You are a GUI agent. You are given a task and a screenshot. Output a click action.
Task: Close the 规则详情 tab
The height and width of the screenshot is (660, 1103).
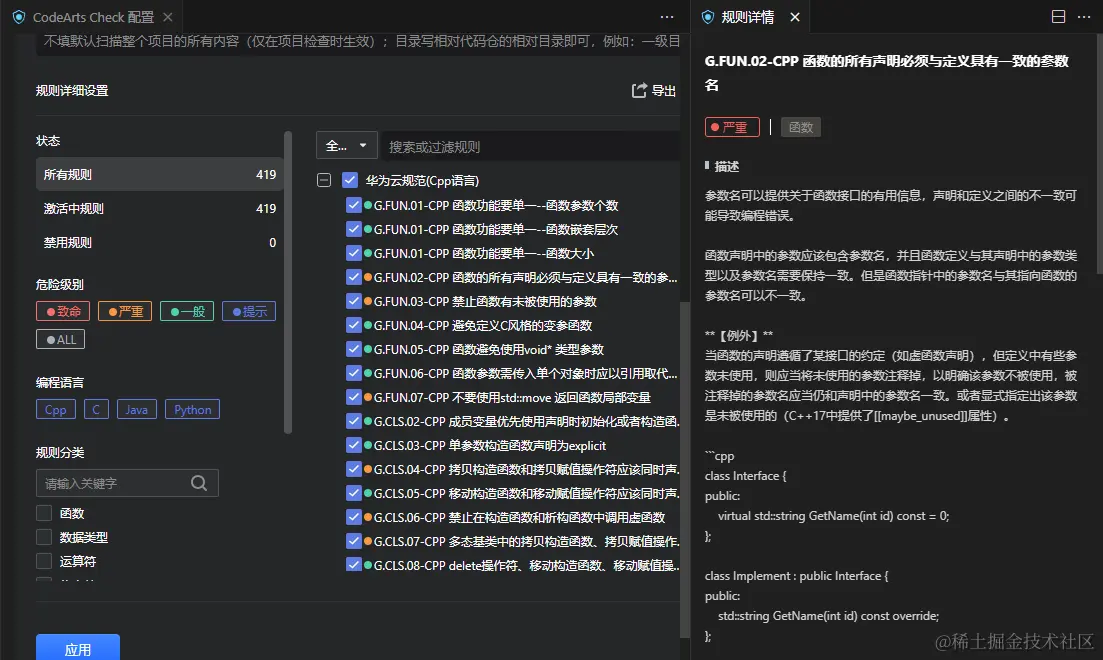click(795, 17)
